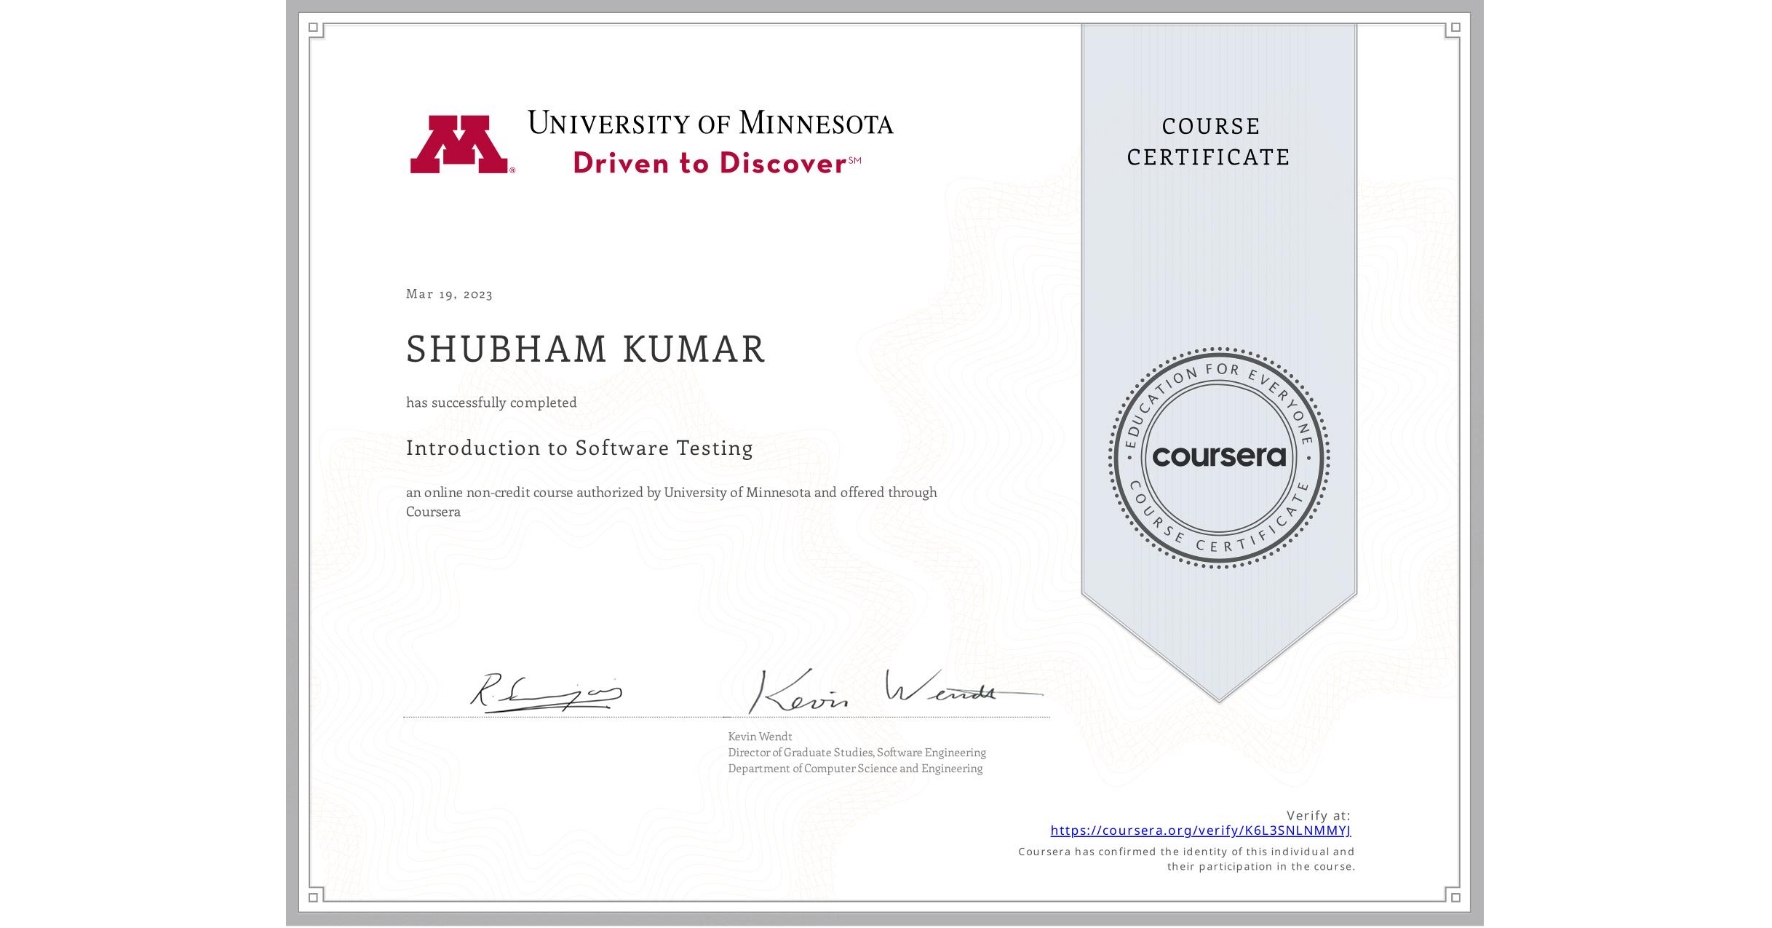Select 'has successfully completed' text line
The image size is (1772, 928).
pyautogui.click(x=491, y=402)
